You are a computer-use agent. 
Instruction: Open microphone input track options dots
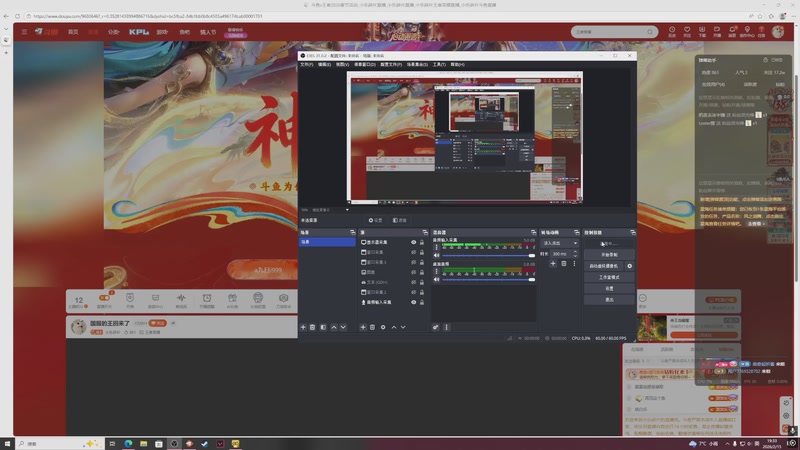(436, 247)
